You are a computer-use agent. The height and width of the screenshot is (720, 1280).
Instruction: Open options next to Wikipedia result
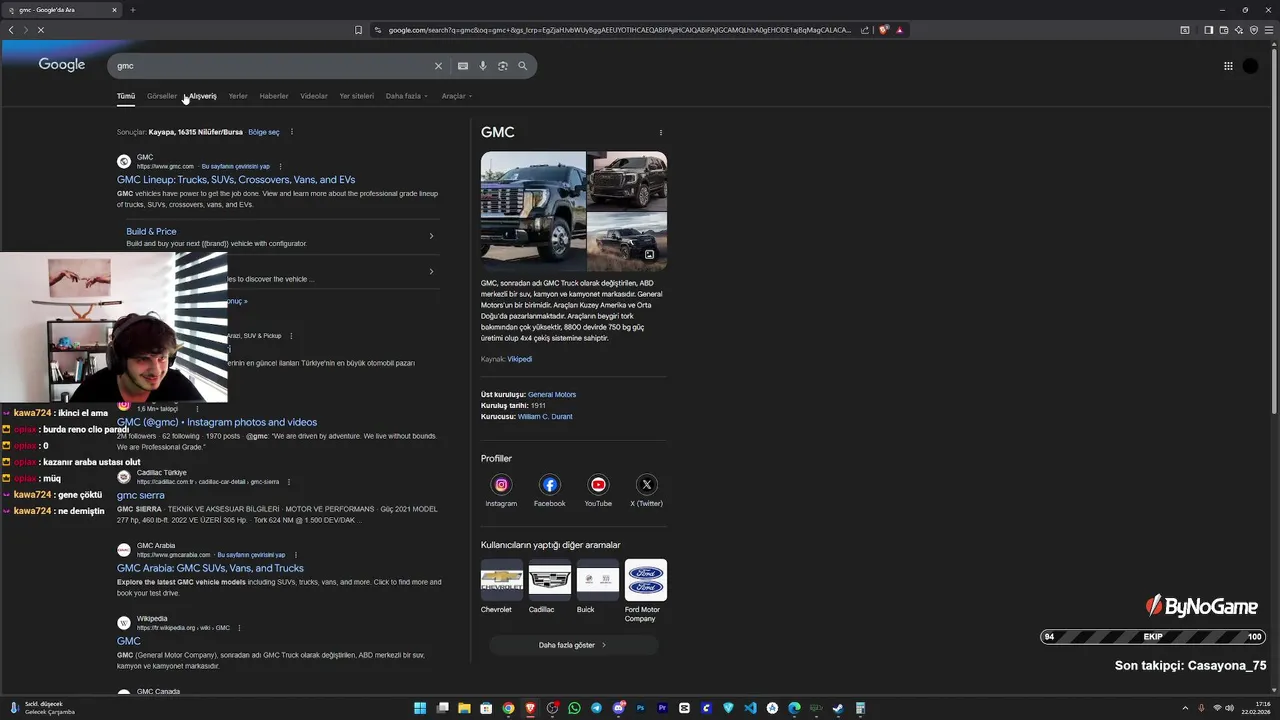(239, 628)
